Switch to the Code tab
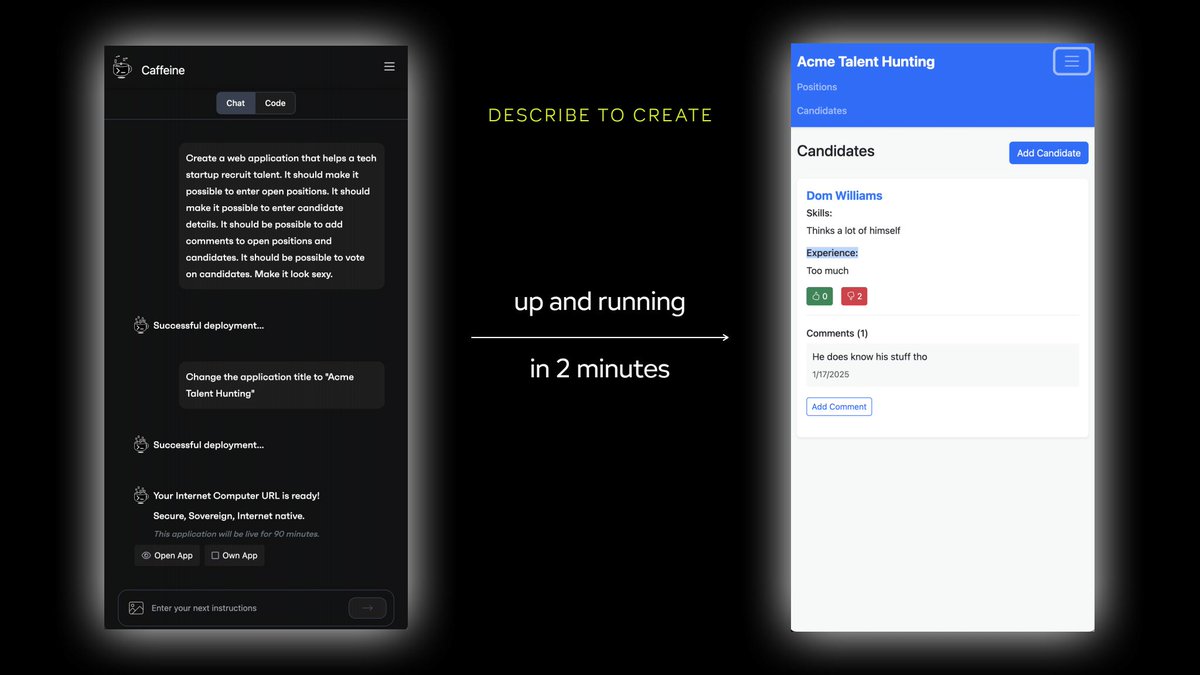Screen dimensions: 1200x675 tap(275, 103)
